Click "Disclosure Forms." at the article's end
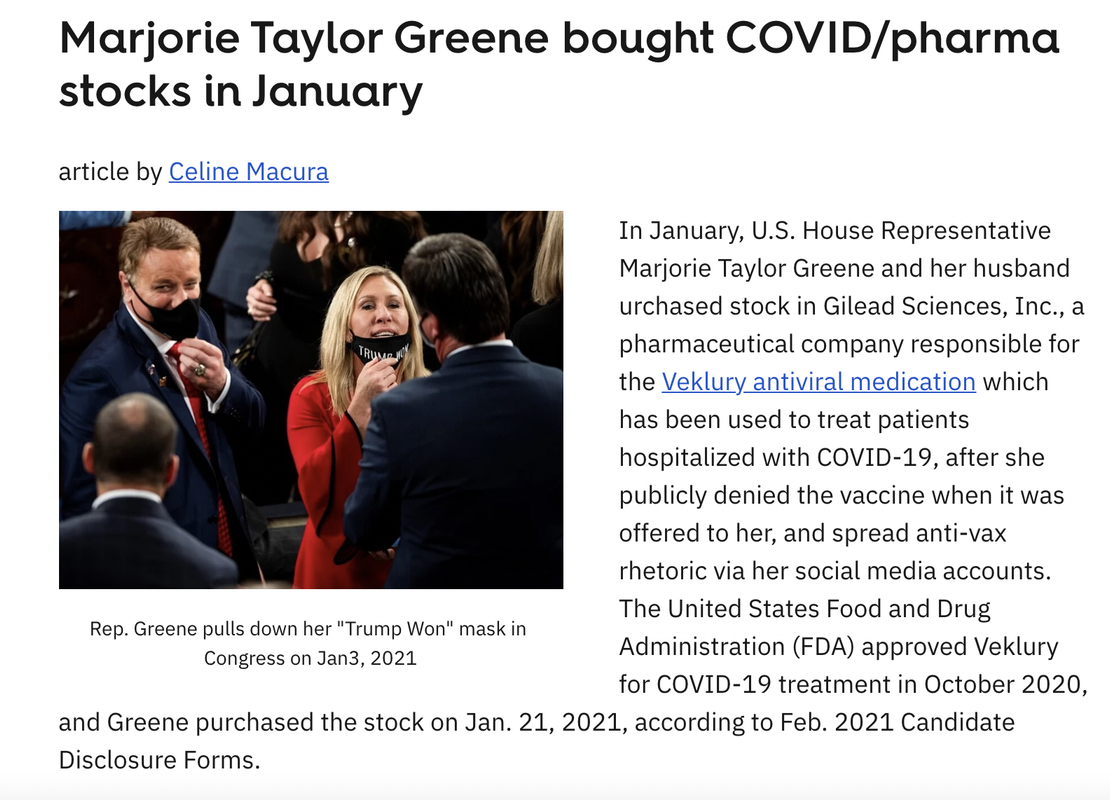 [159, 760]
